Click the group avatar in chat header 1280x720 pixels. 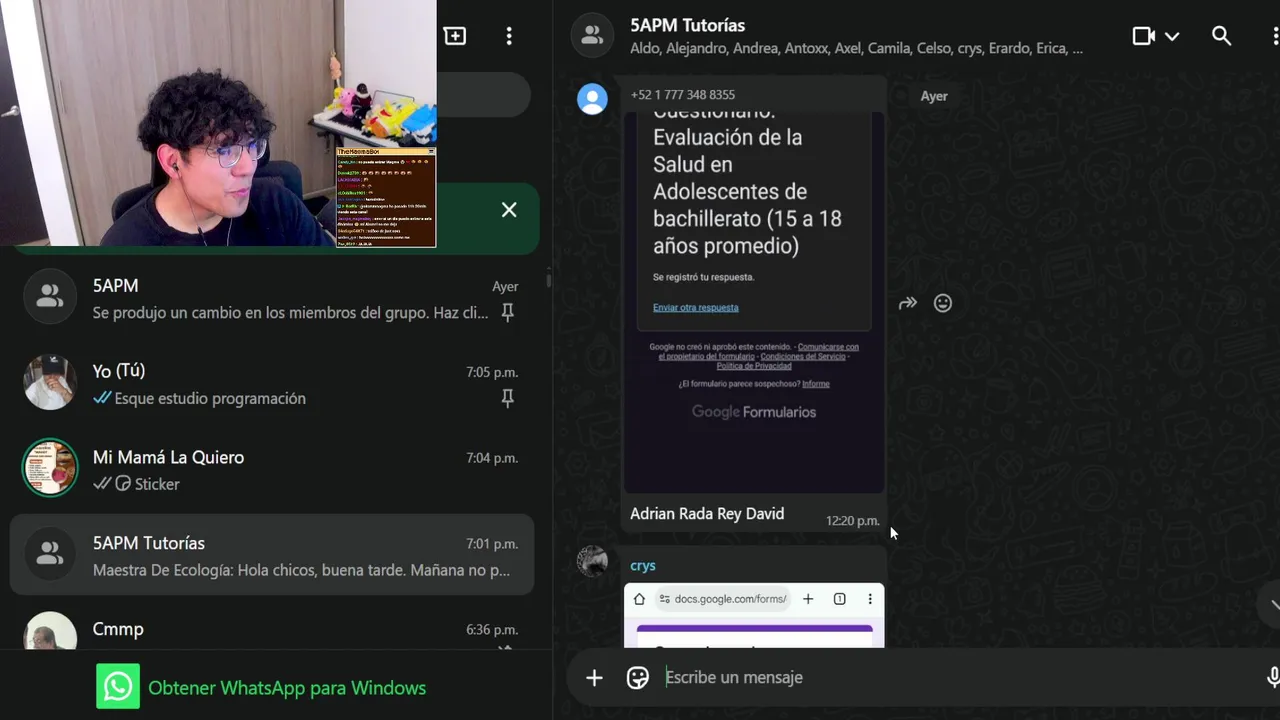(592, 36)
